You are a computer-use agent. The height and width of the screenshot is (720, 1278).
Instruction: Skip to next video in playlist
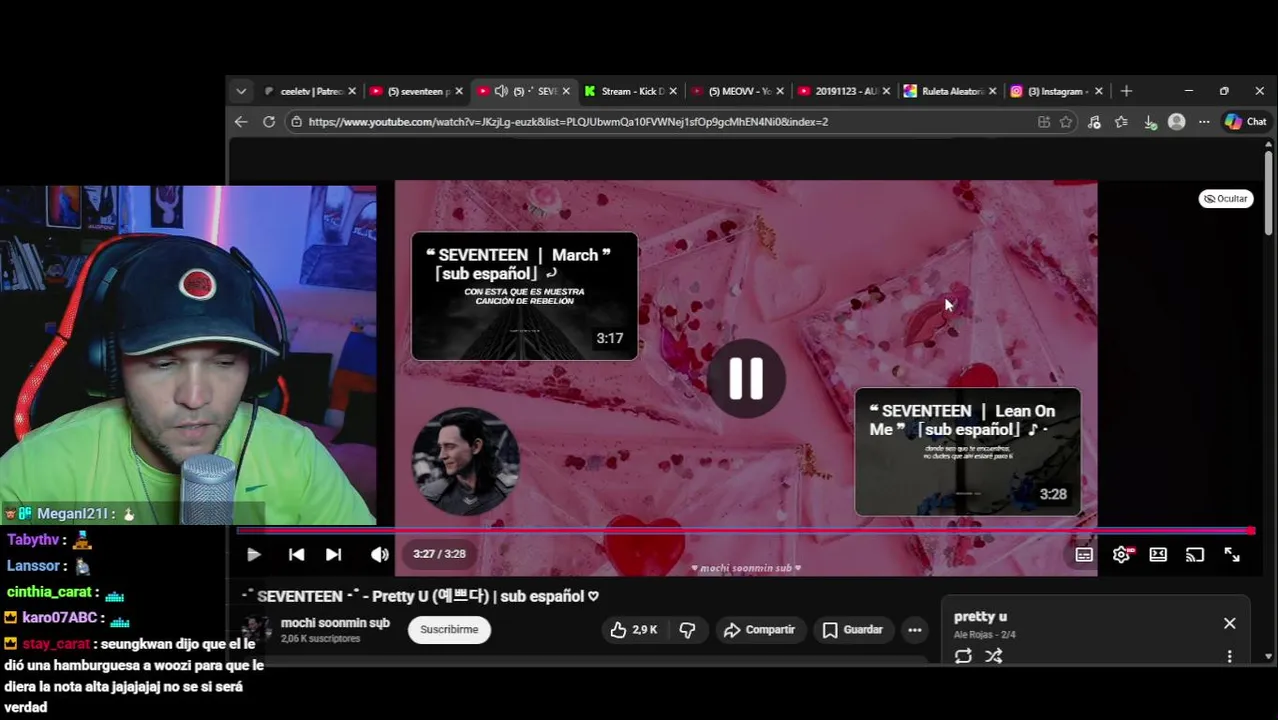coord(334,554)
